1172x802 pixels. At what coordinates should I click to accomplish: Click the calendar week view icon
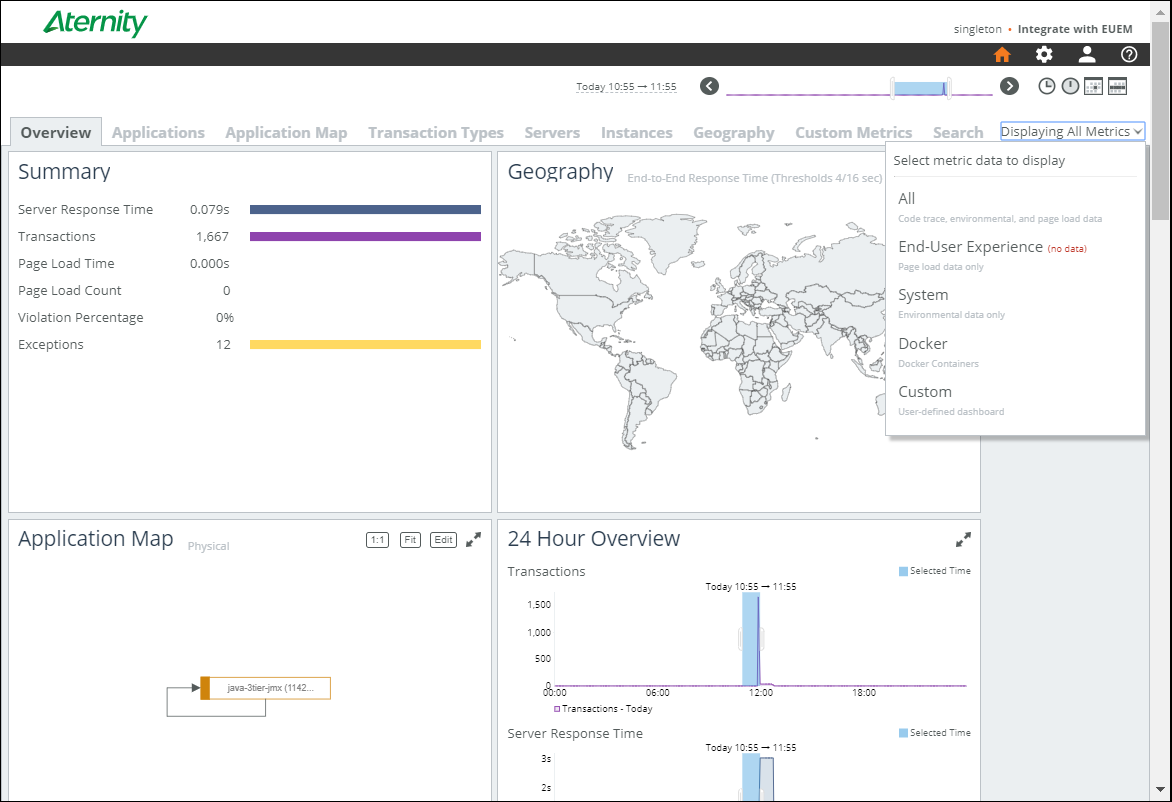tap(1117, 86)
